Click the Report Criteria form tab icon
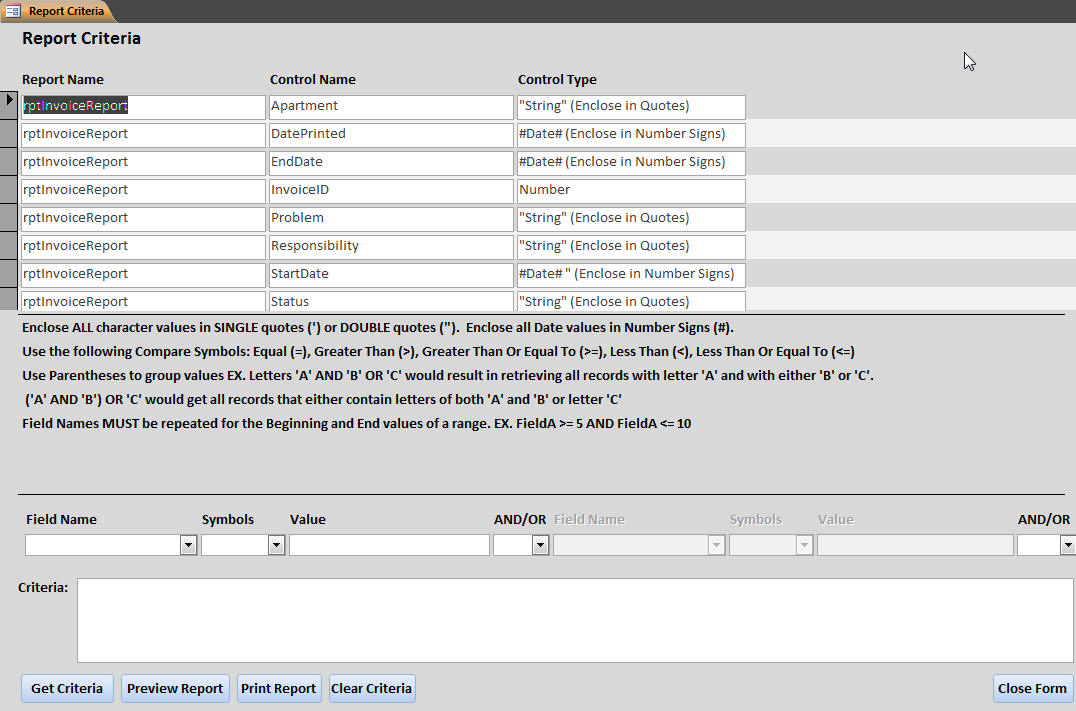1076x711 pixels. tap(12, 11)
